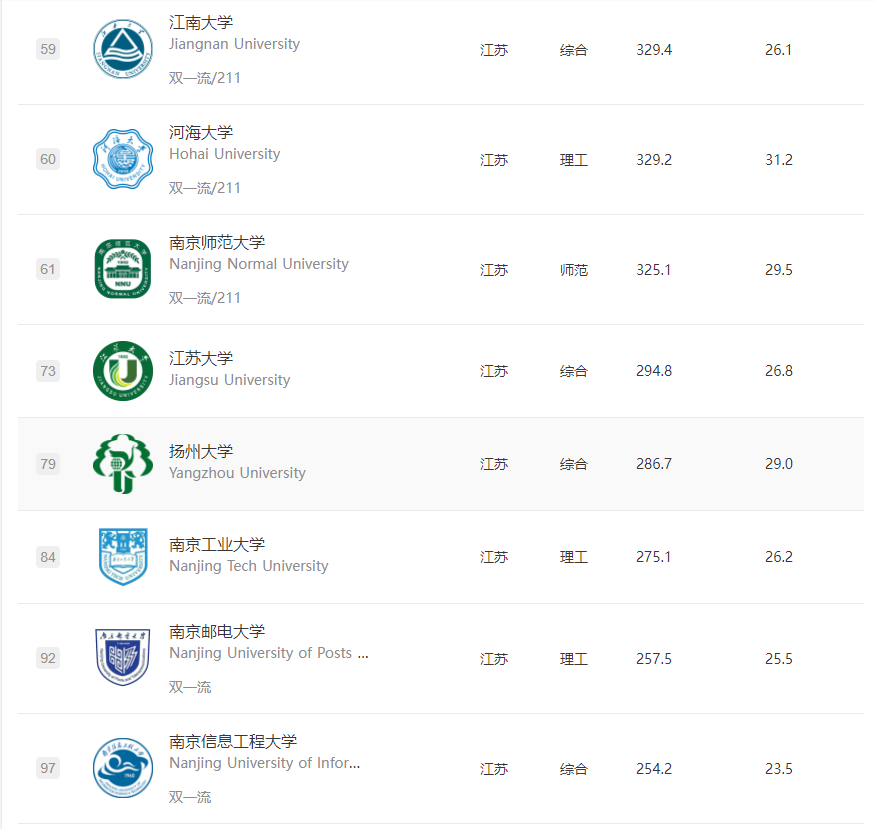
Task: Click the Hohai University emblem
Action: point(123,159)
